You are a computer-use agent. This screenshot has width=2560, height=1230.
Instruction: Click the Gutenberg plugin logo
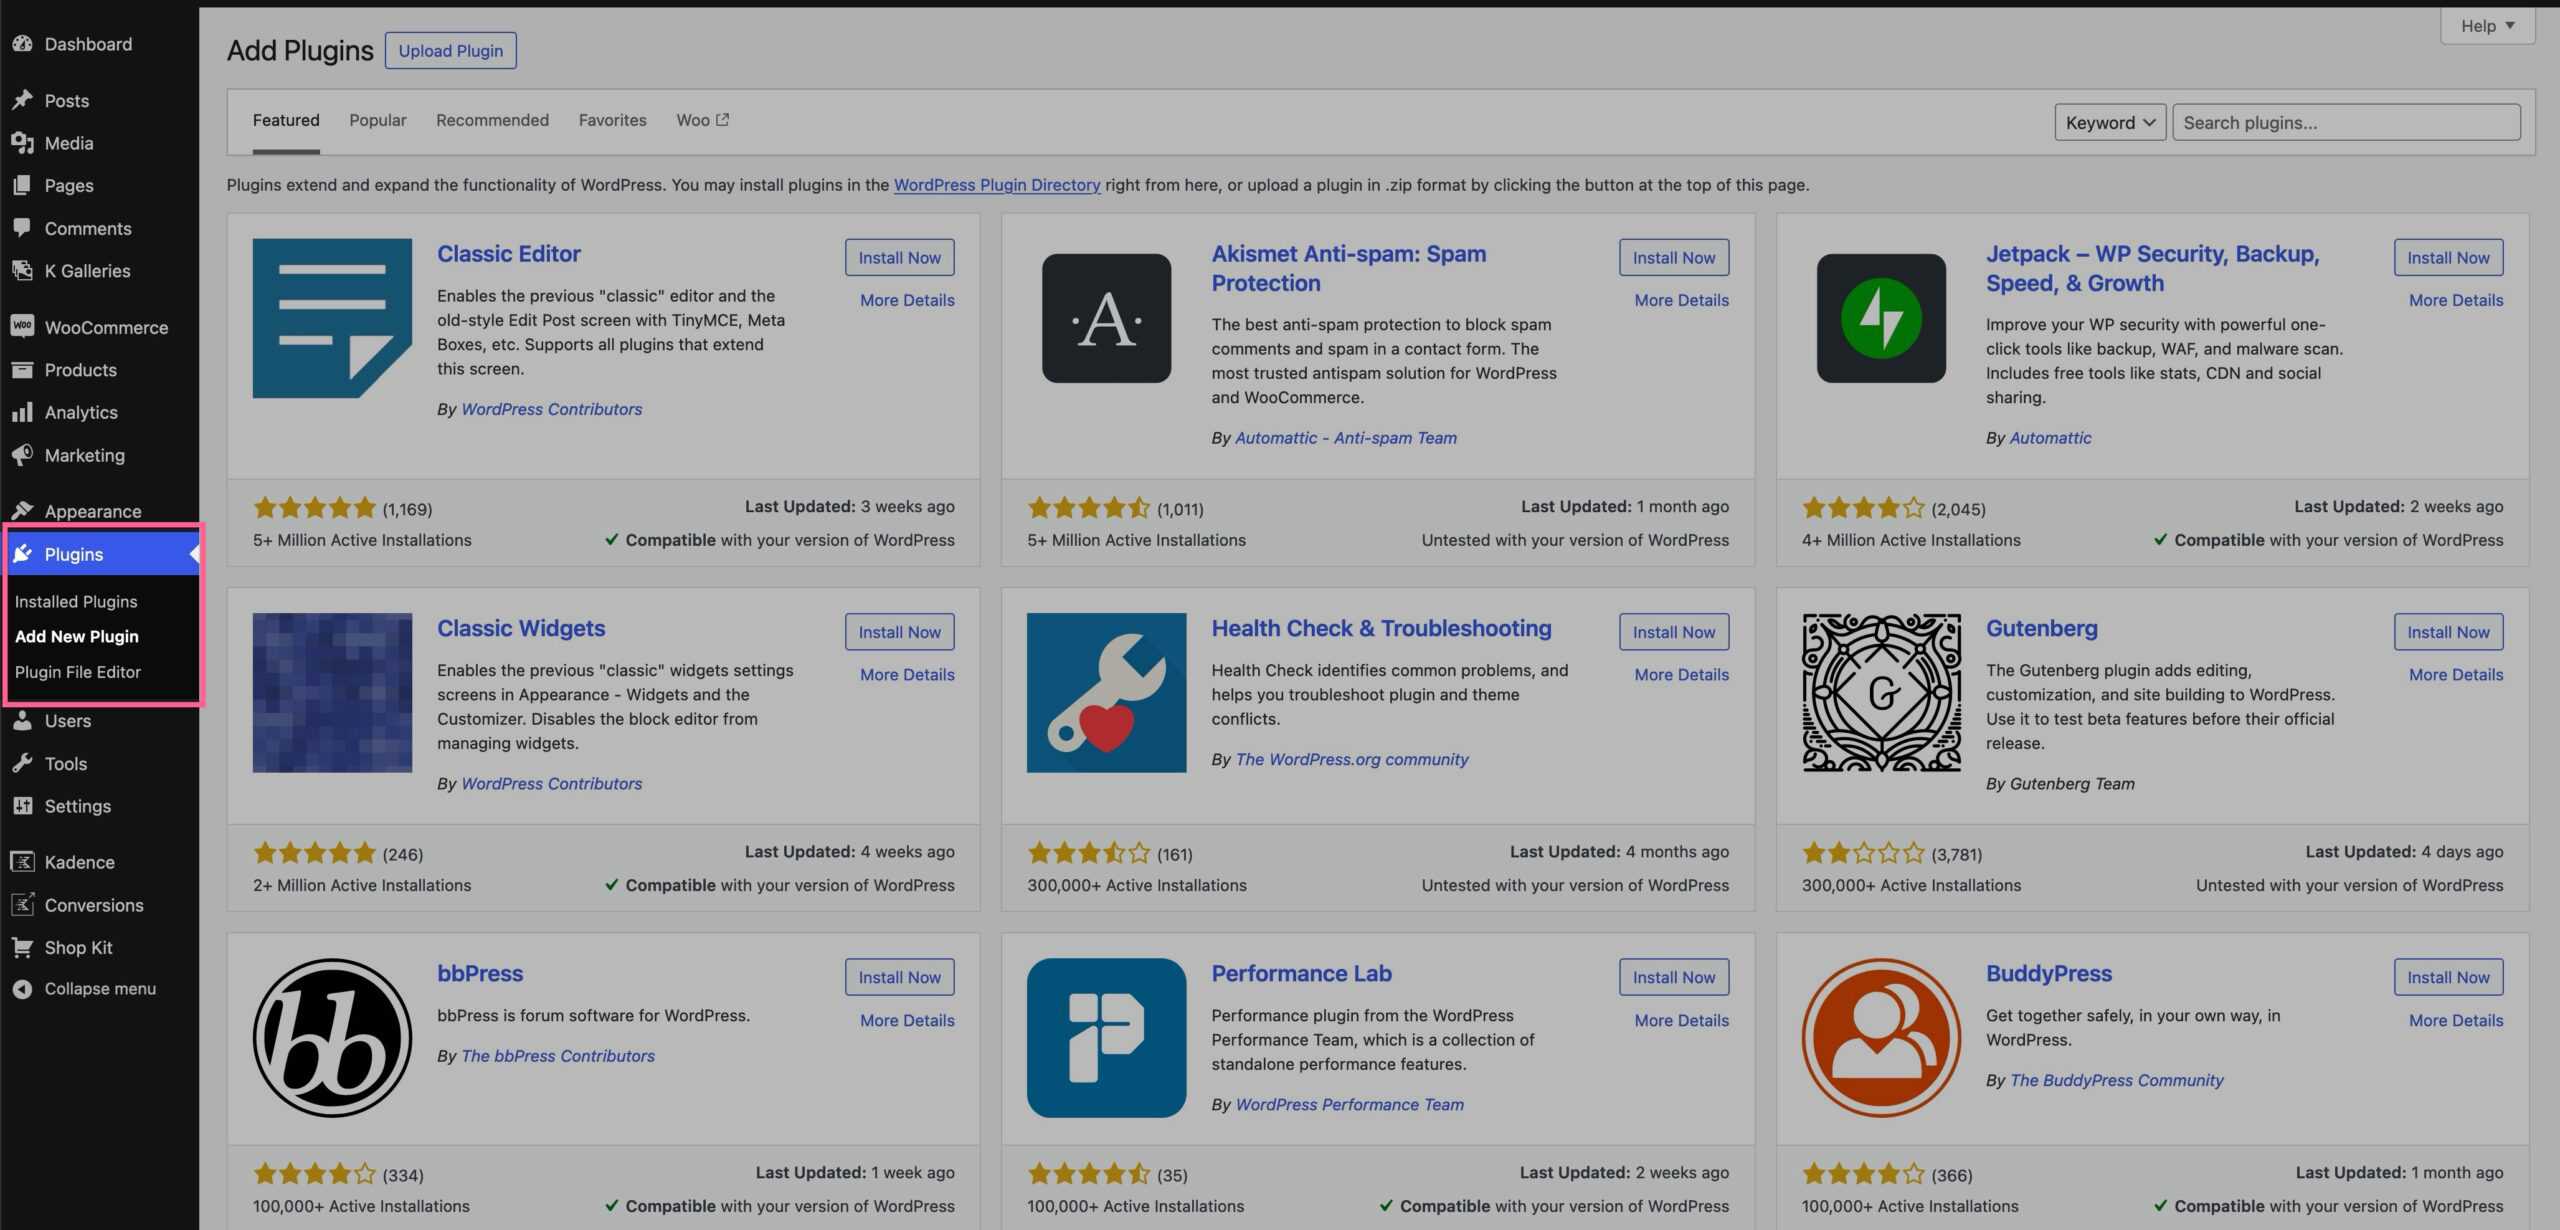(1881, 692)
